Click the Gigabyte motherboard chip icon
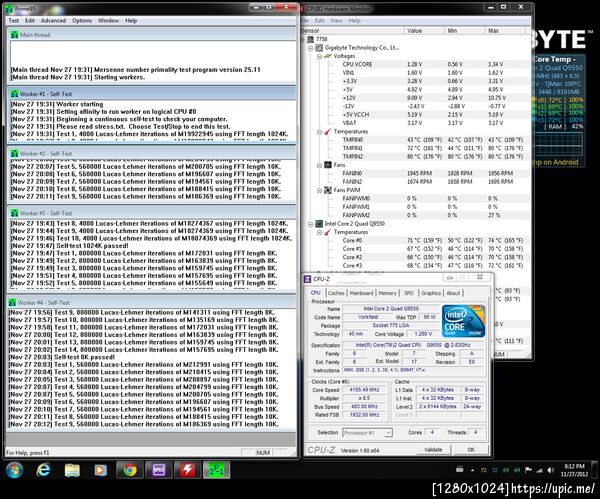Screen dimensions: 600x499 tap(319, 48)
